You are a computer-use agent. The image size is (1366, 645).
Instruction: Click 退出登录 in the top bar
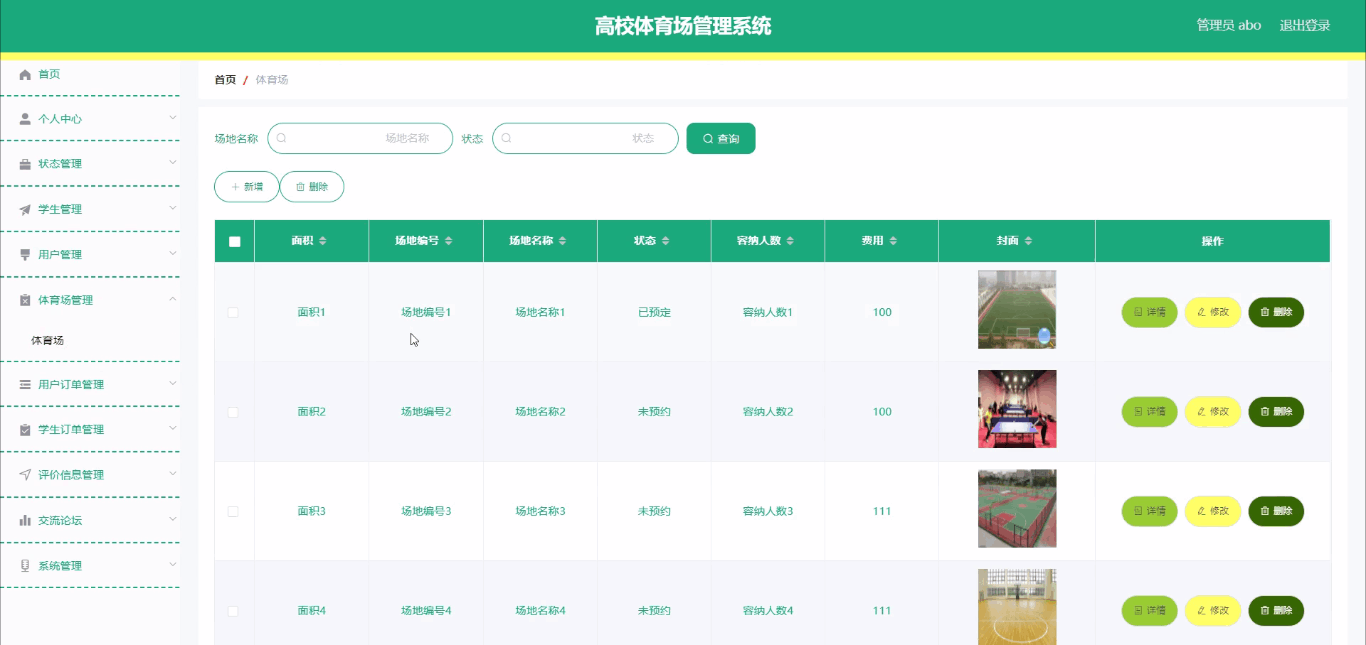[1304, 25]
